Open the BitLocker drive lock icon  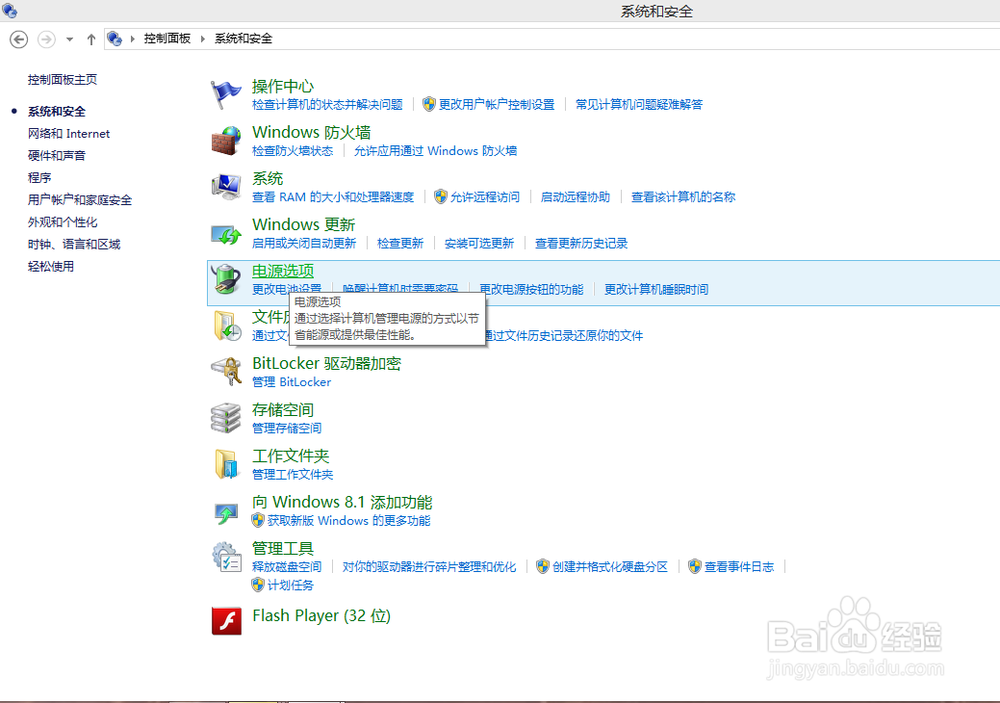click(226, 372)
